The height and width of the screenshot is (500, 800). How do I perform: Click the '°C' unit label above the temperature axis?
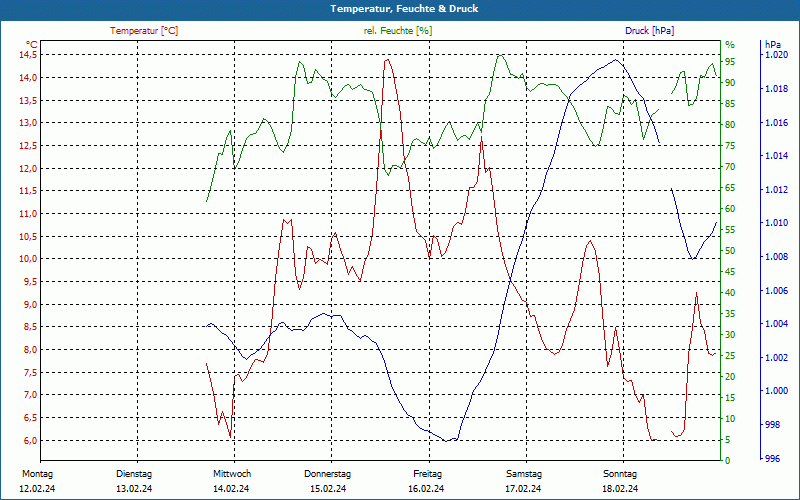click(x=32, y=44)
